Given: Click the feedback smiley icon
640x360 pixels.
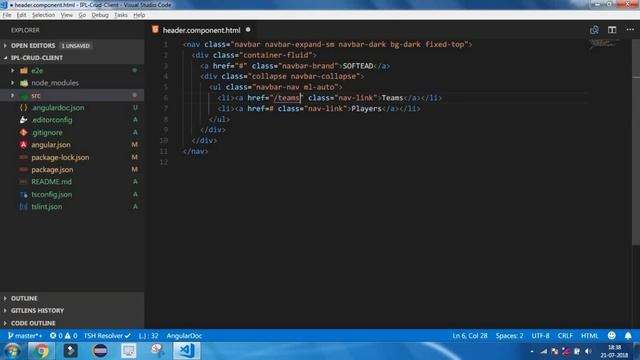Looking at the screenshot, I should pyautogui.click(x=611, y=336).
